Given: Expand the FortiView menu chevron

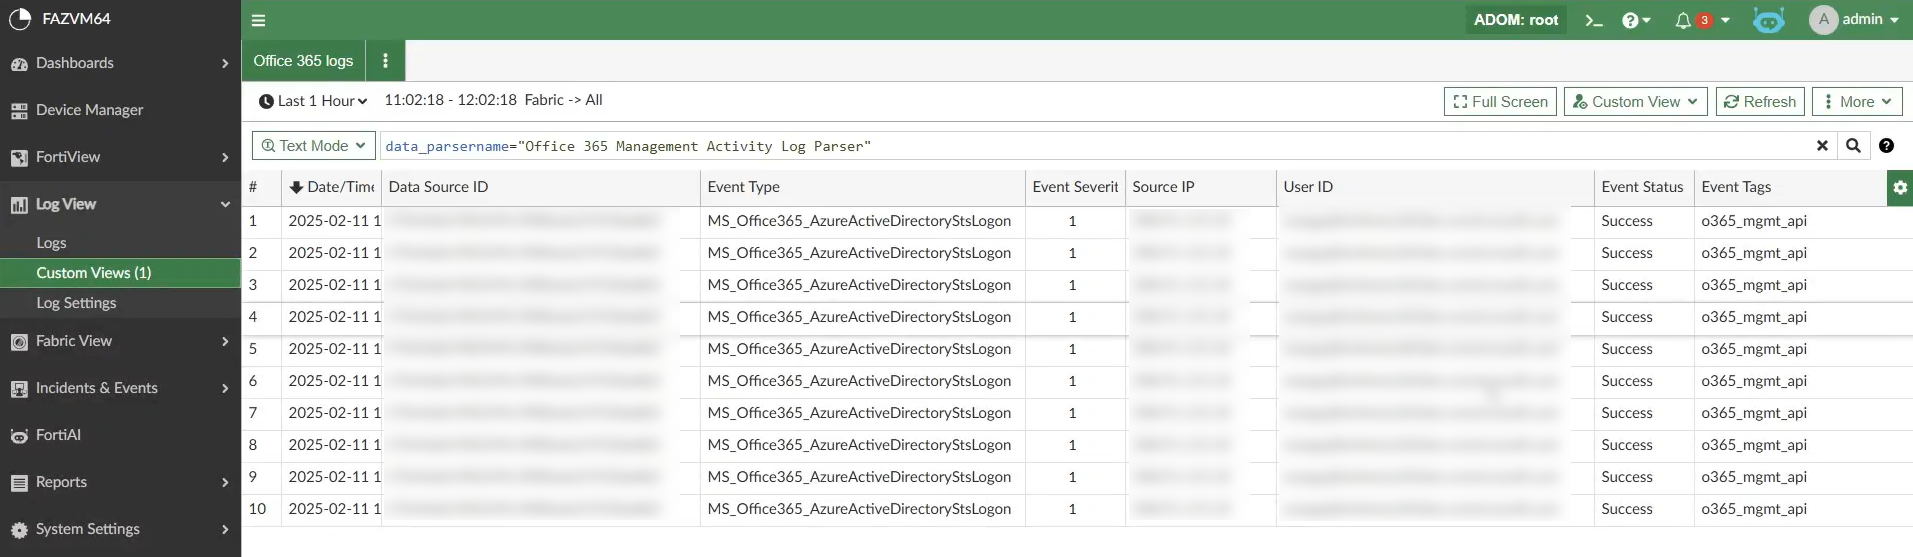Looking at the screenshot, I should 225,158.
